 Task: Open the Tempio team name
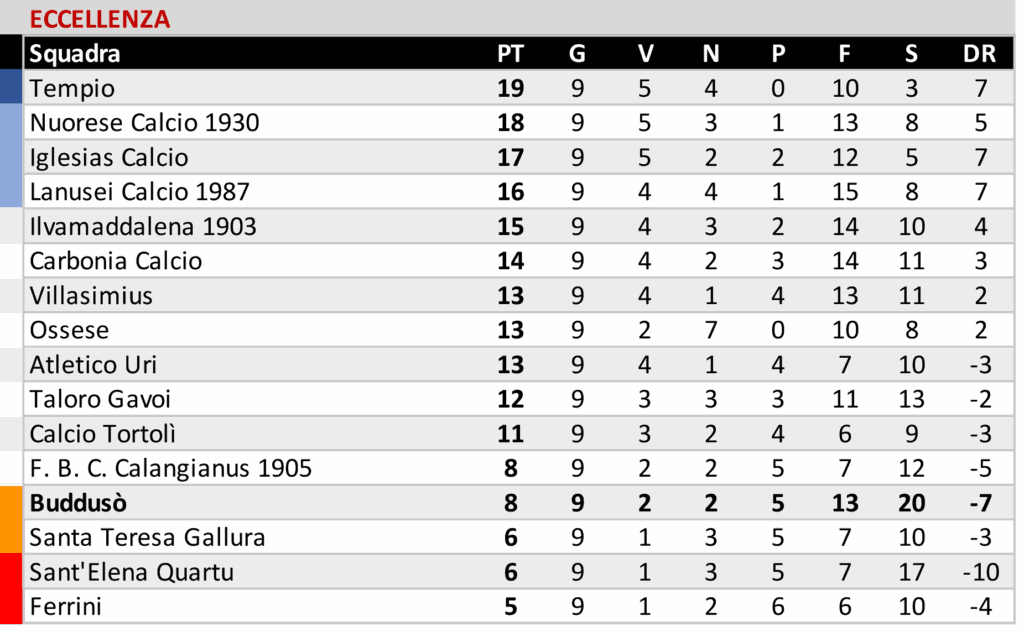[72, 89]
